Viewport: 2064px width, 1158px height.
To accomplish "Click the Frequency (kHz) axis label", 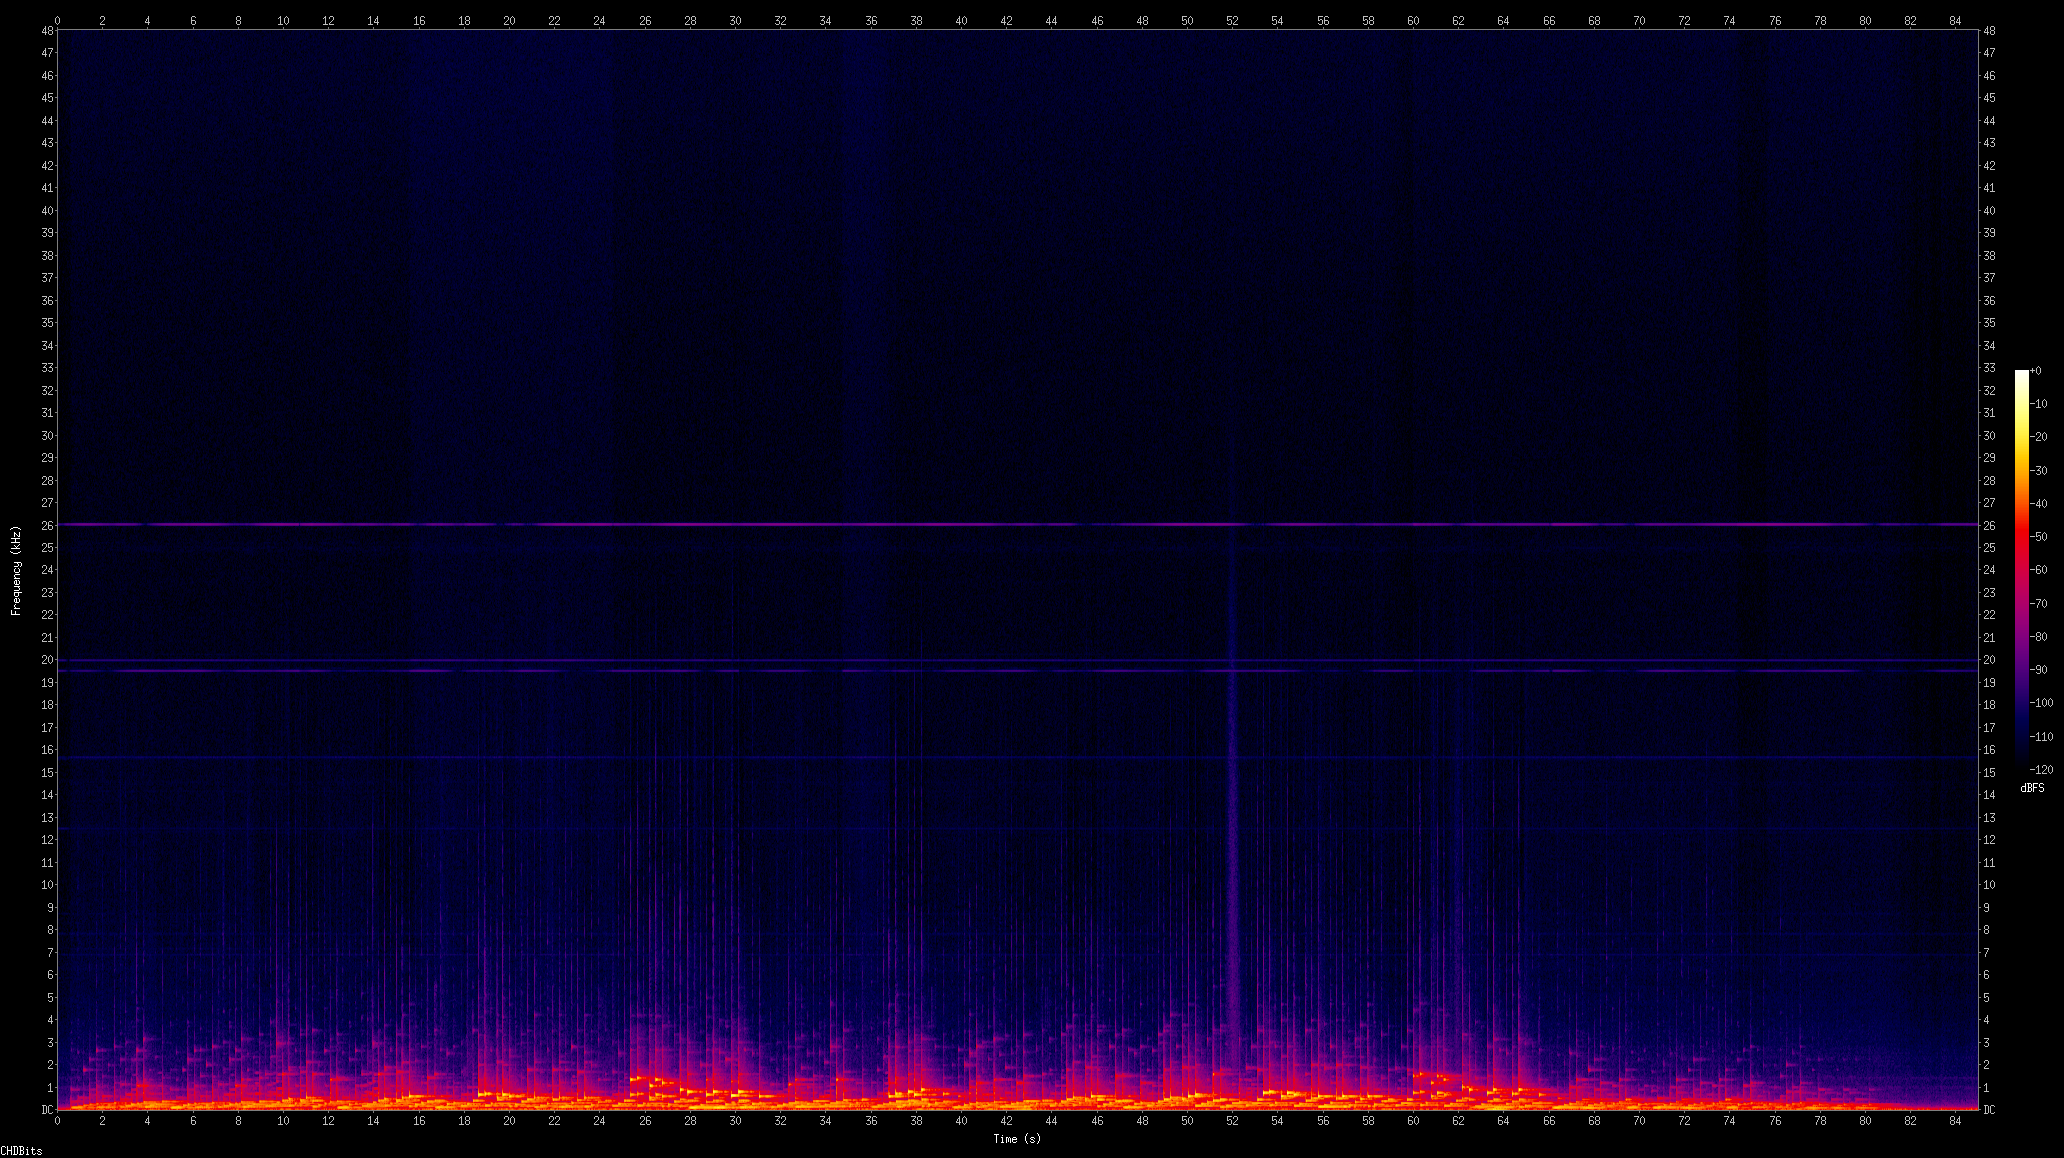I will [x=16, y=570].
